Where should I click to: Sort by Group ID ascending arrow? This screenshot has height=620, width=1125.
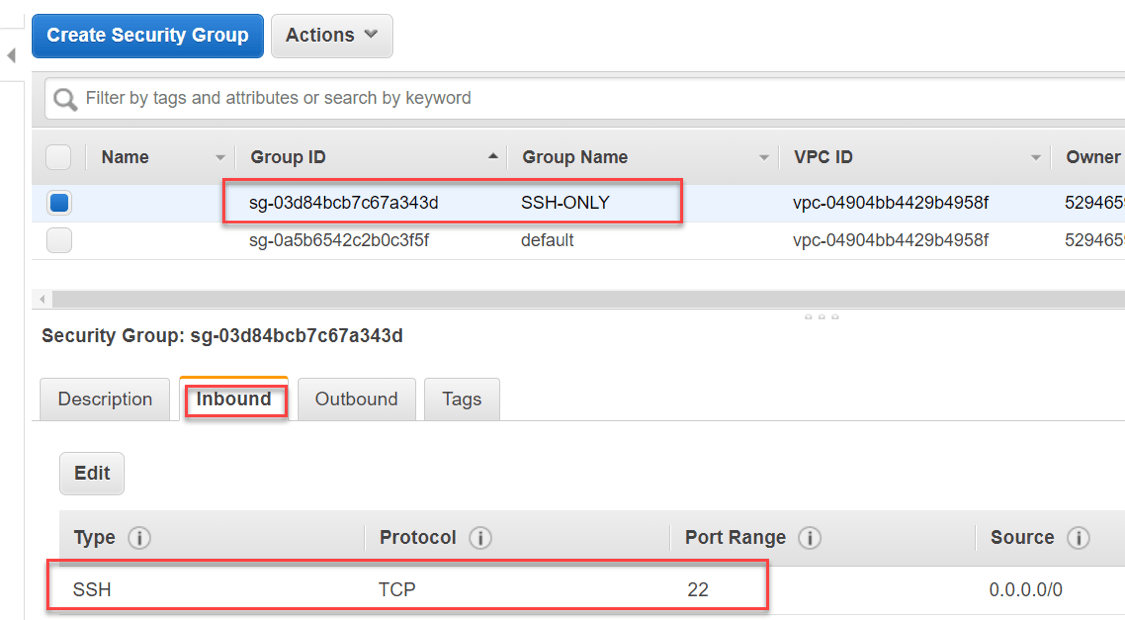(x=492, y=157)
